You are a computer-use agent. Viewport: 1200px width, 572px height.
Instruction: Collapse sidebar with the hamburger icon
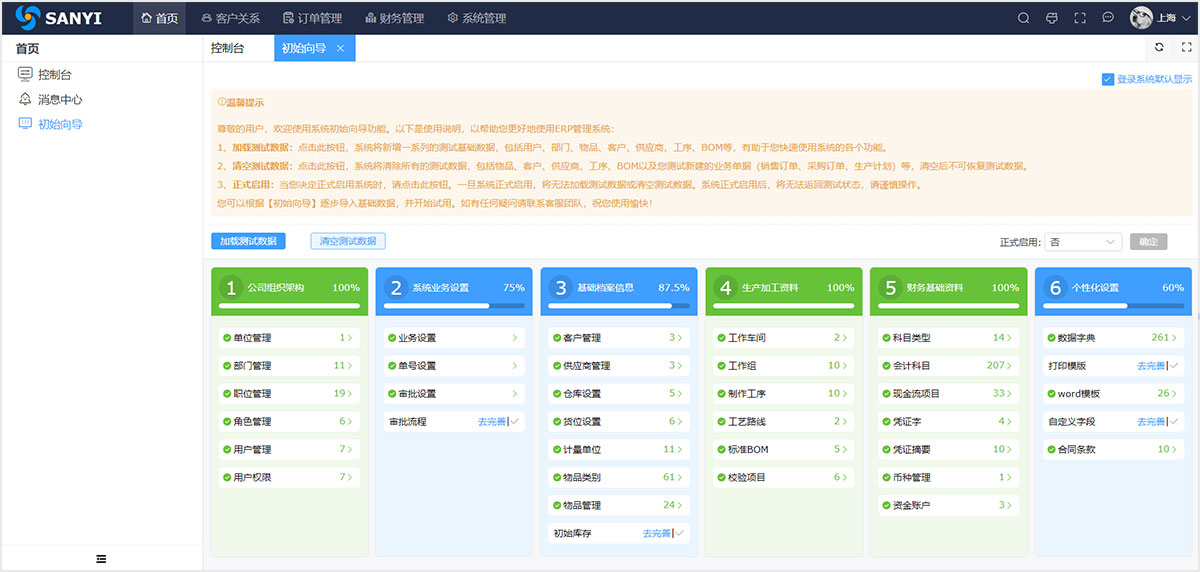click(101, 559)
